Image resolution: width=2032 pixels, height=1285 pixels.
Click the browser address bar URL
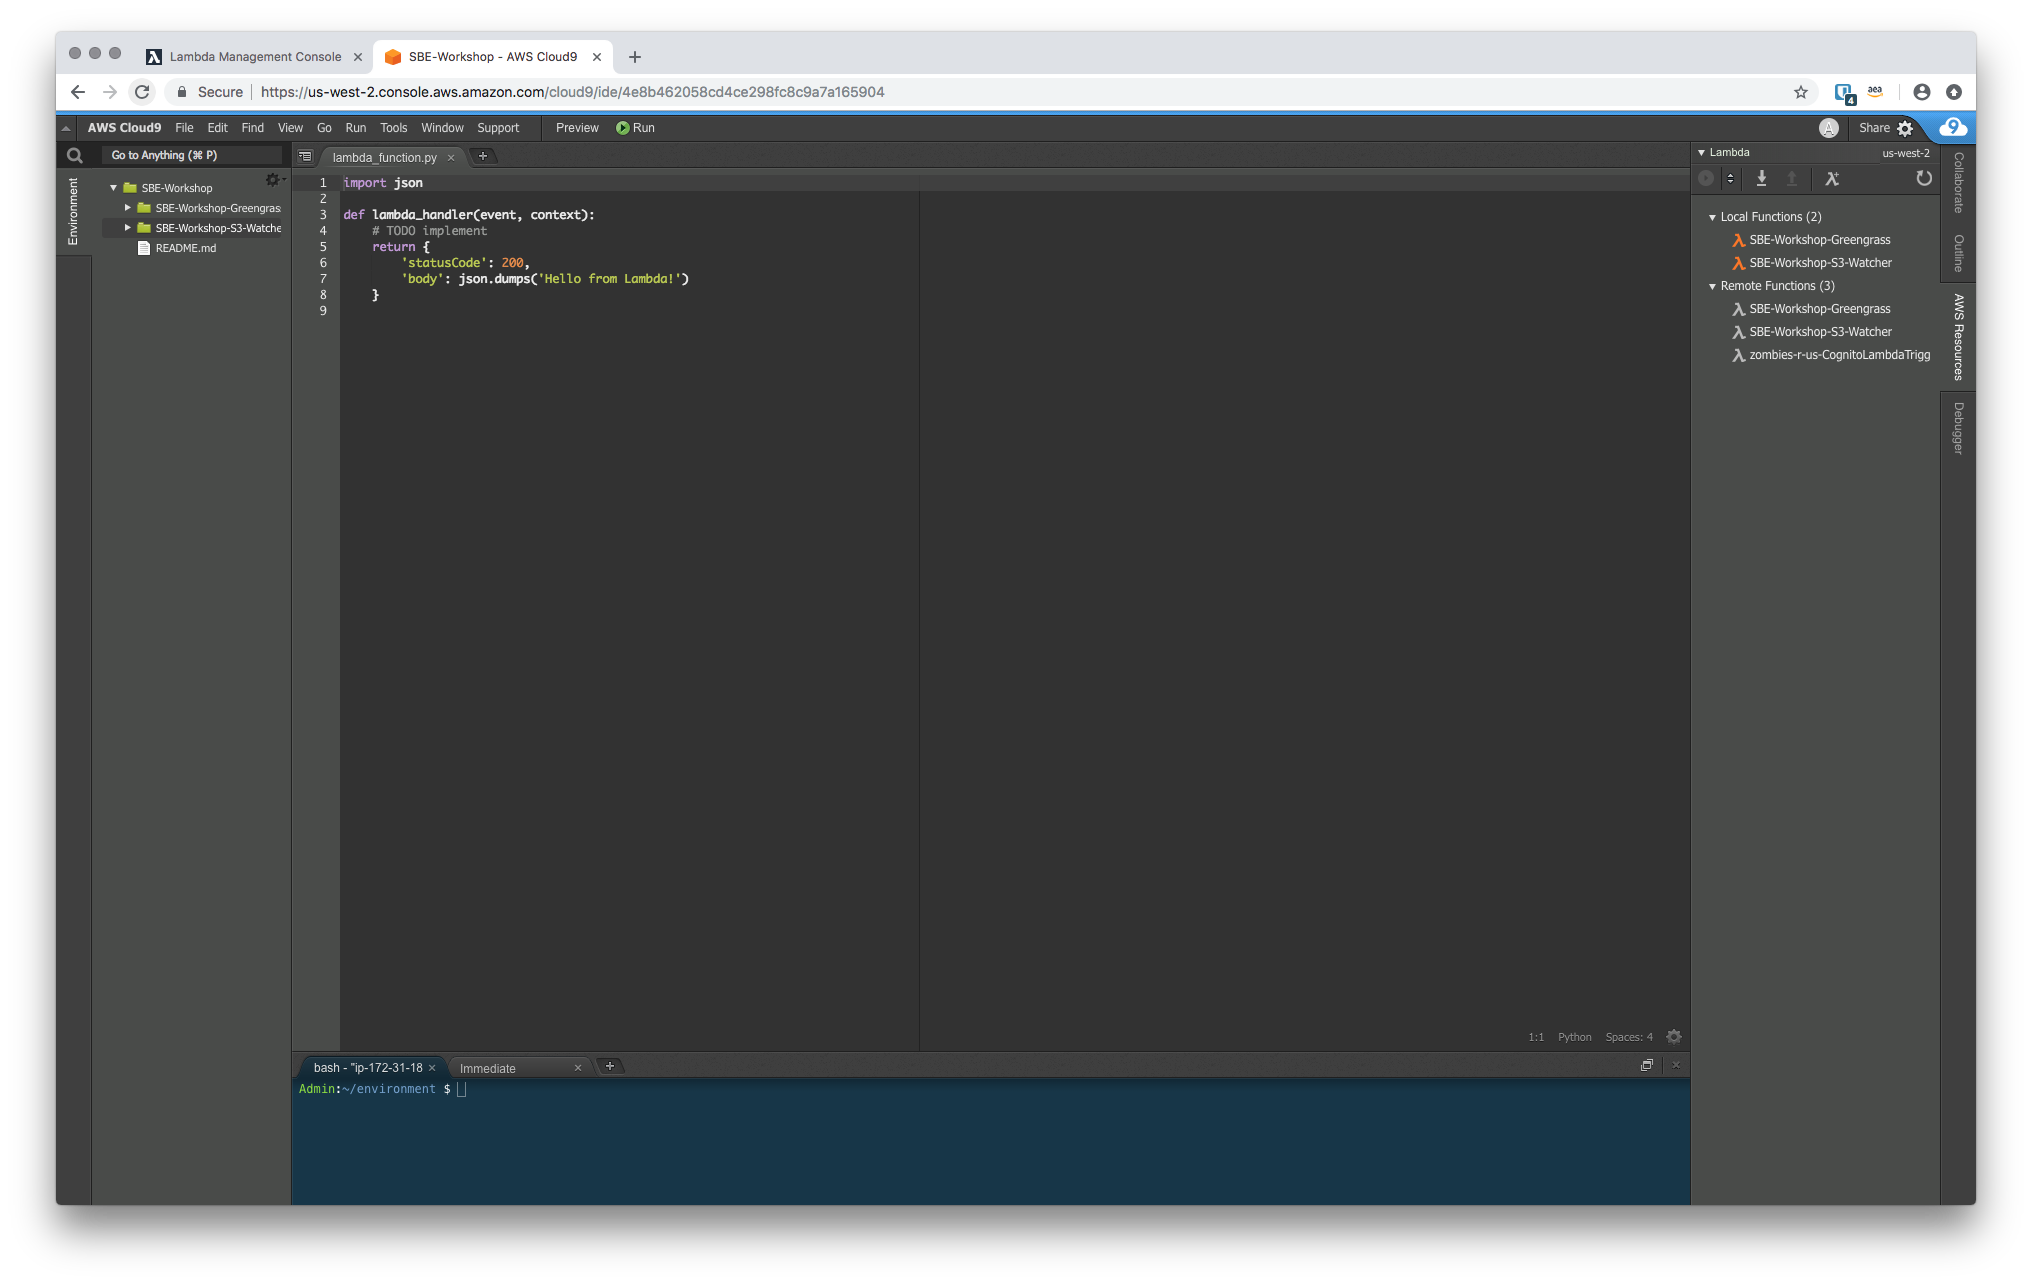click(x=573, y=92)
